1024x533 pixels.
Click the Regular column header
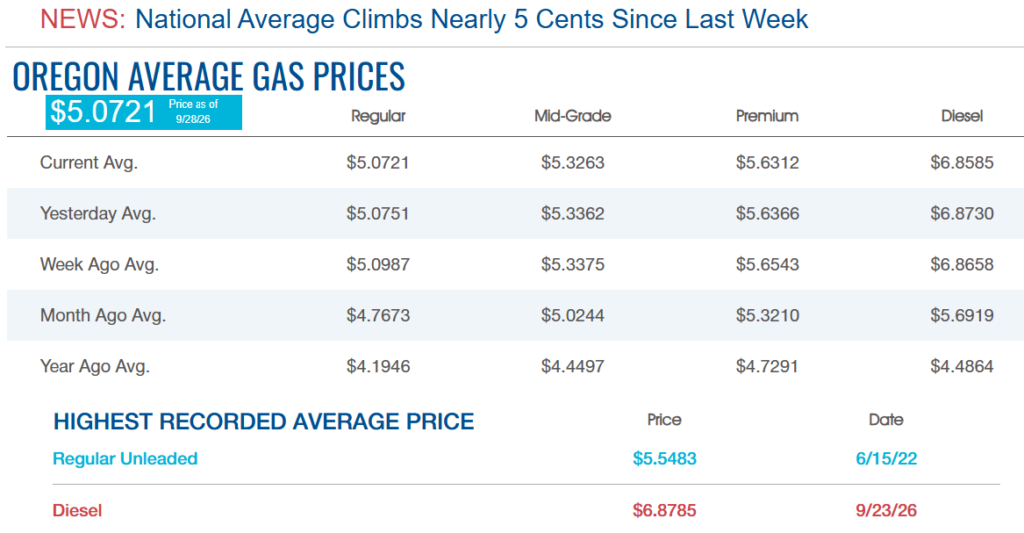[x=378, y=116]
